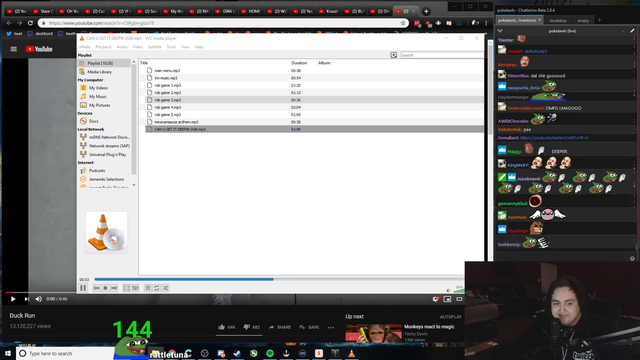The height and width of the screenshot is (360, 640).
Task: Toggle VLC playlist view button
Action: 148,288
